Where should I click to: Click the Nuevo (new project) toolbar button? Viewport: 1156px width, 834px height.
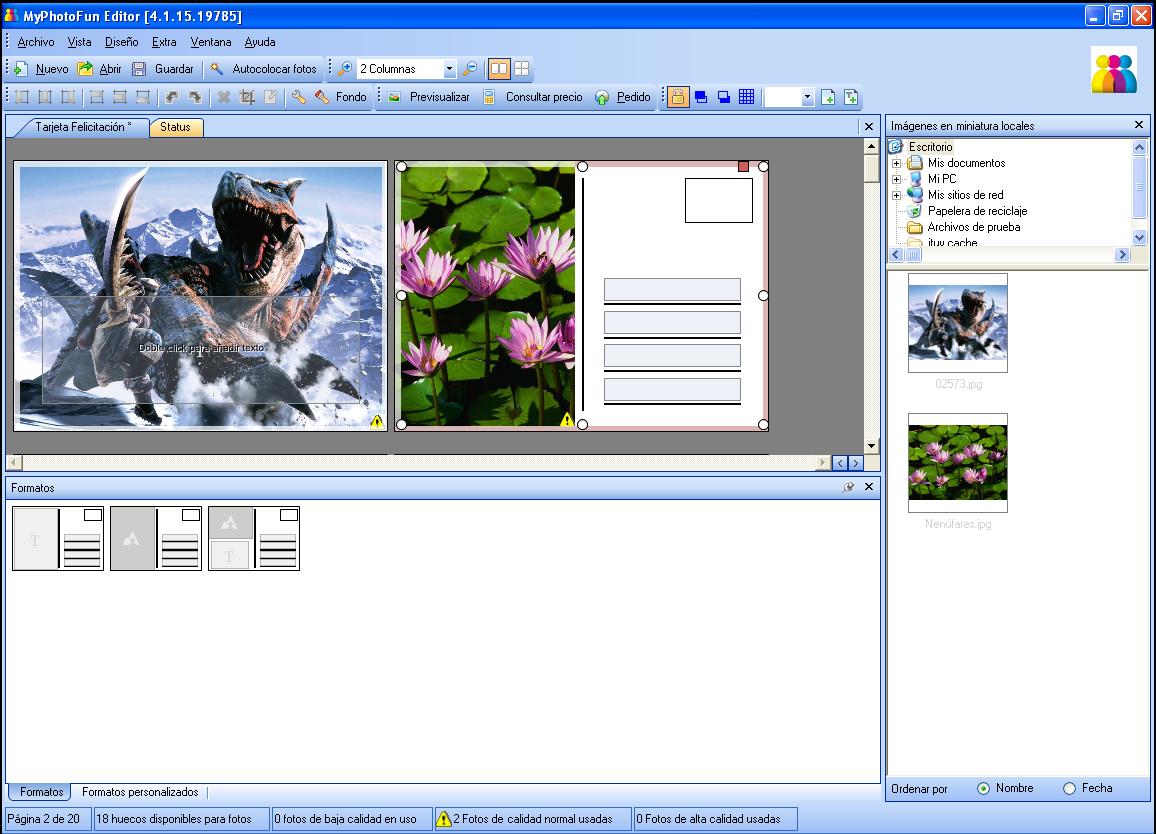42,69
